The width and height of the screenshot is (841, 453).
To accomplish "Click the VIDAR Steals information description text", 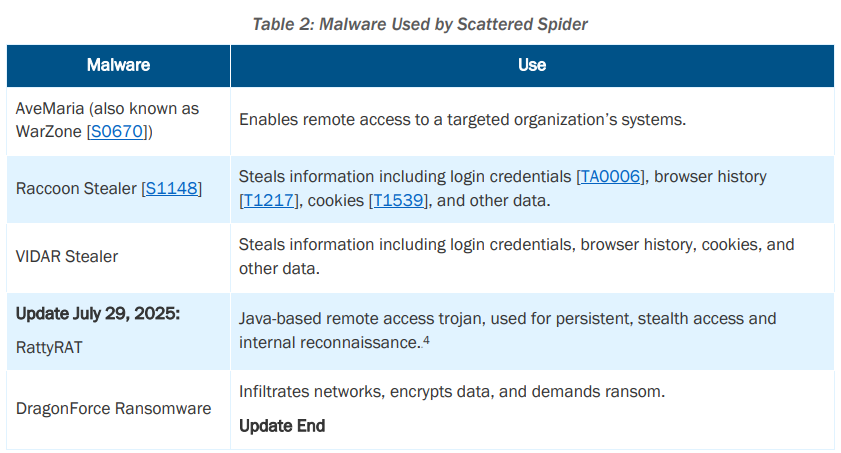I will point(517,256).
